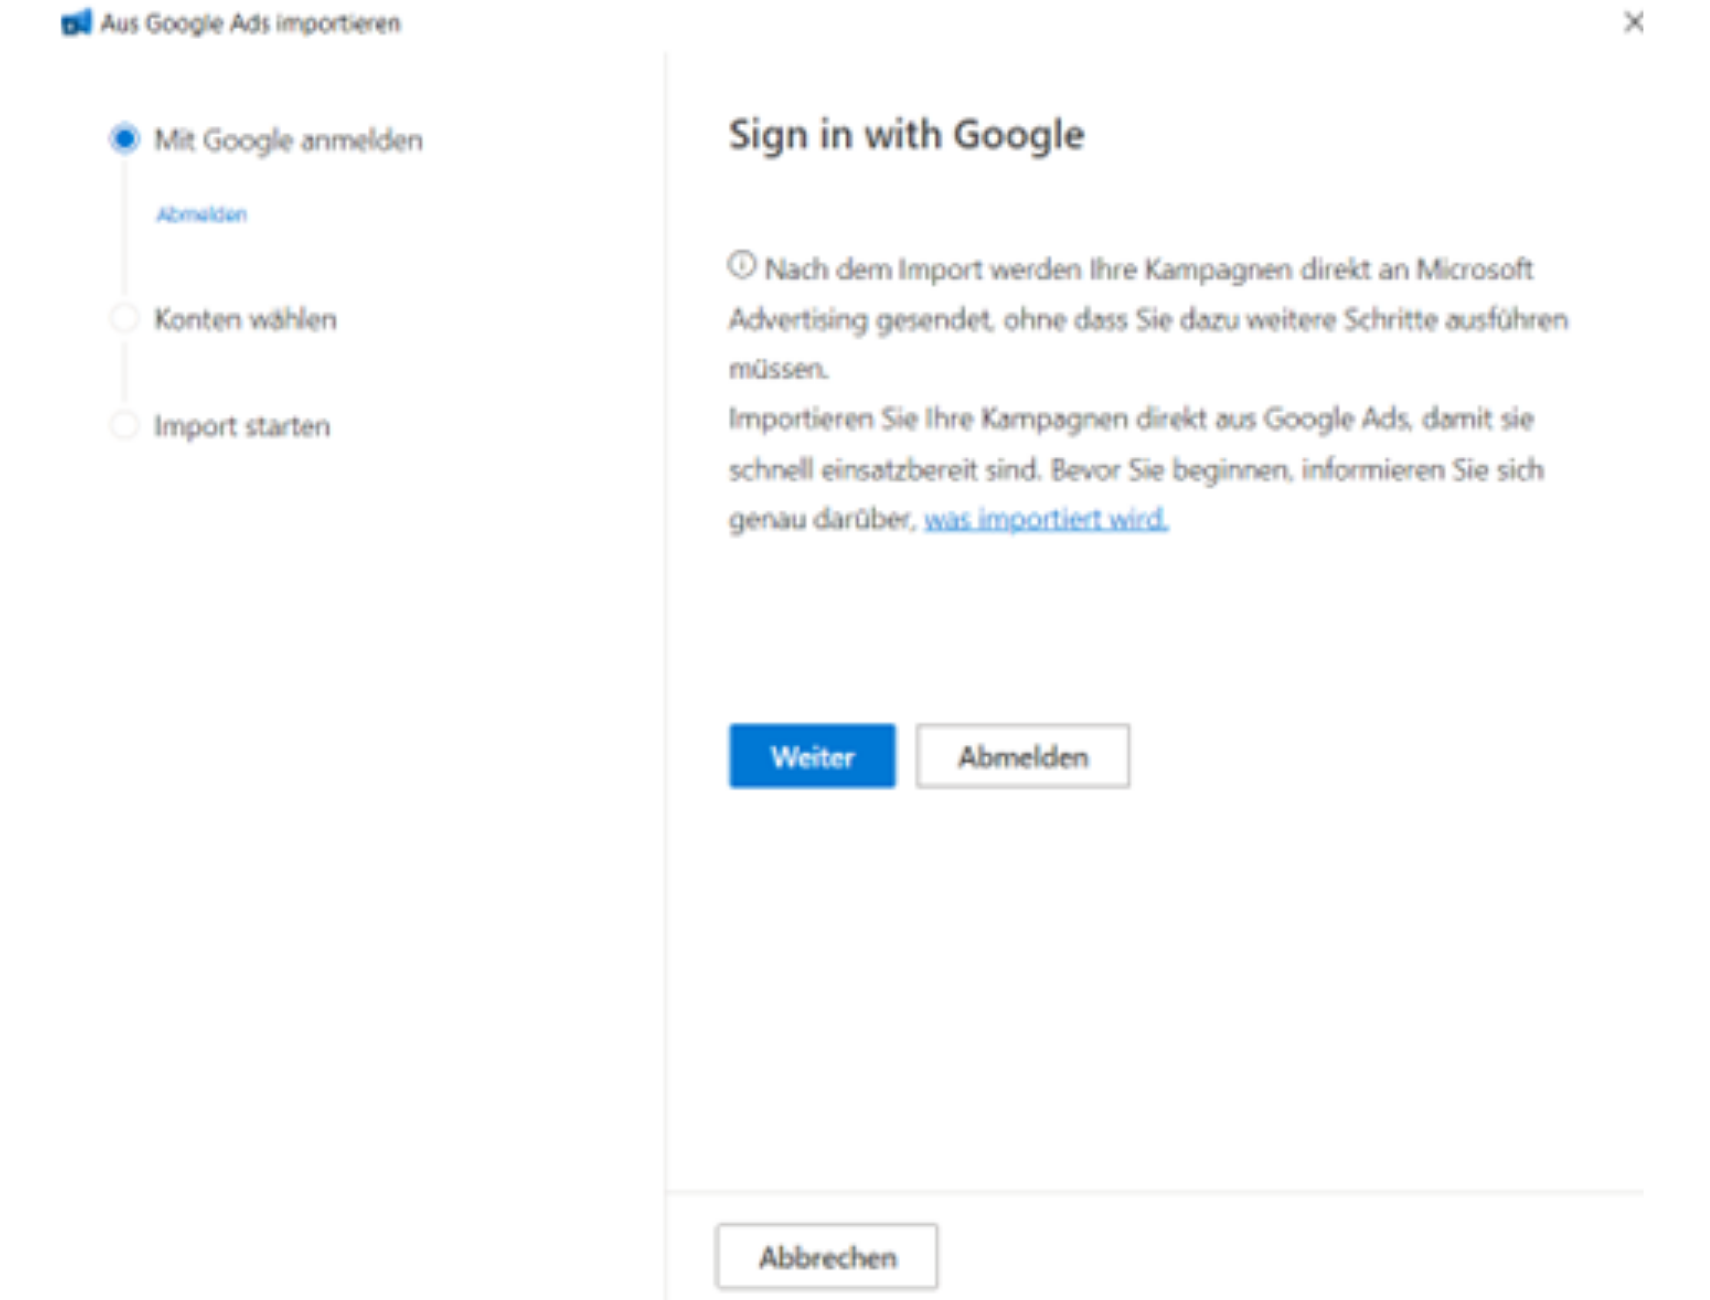
Task: Click the info icon before 'Nach dem Import'
Action: click(742, 265)
